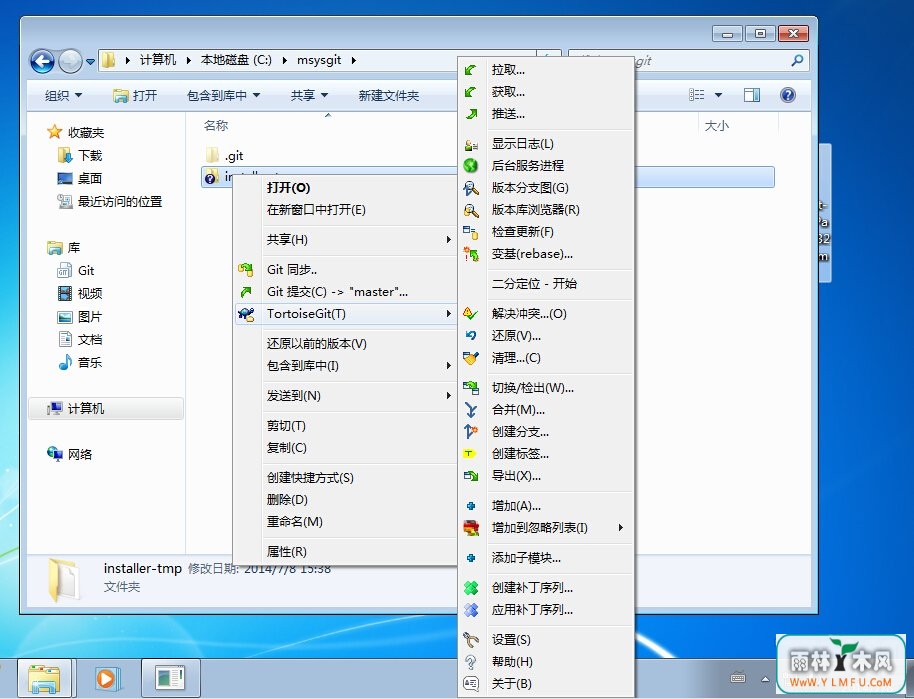Expand the 增加到忽略列表 submenu arrow
This screenshot has height=699, width=914.
click(x=621, y=528)
